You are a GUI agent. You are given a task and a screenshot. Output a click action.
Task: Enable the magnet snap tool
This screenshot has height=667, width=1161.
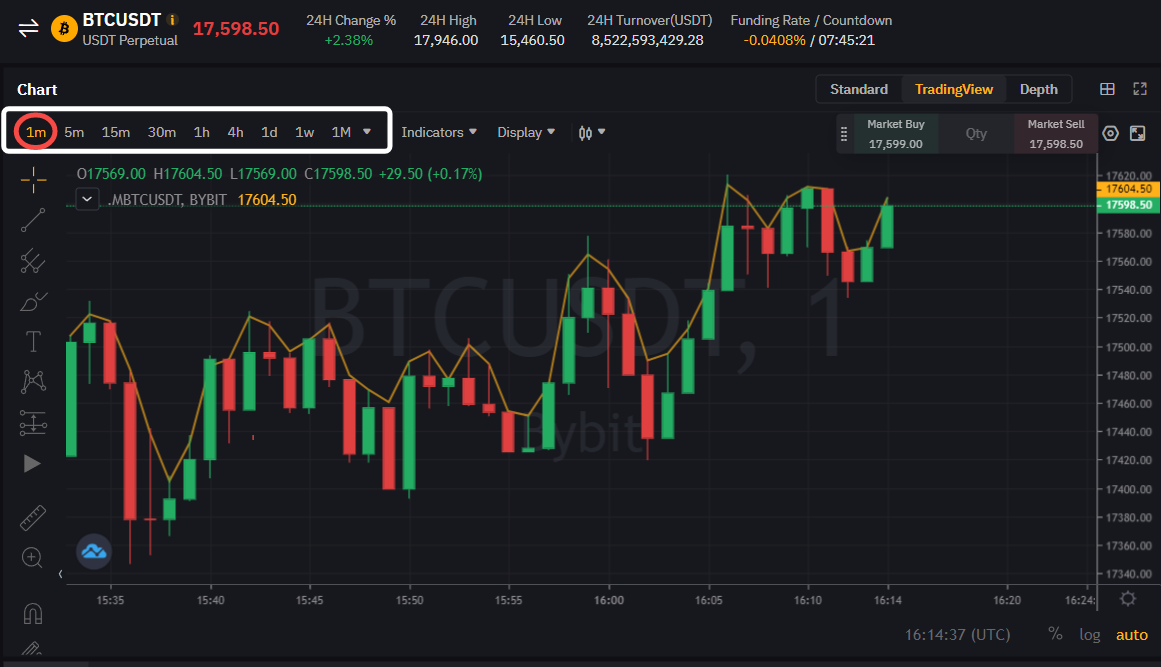coord(33,612)
